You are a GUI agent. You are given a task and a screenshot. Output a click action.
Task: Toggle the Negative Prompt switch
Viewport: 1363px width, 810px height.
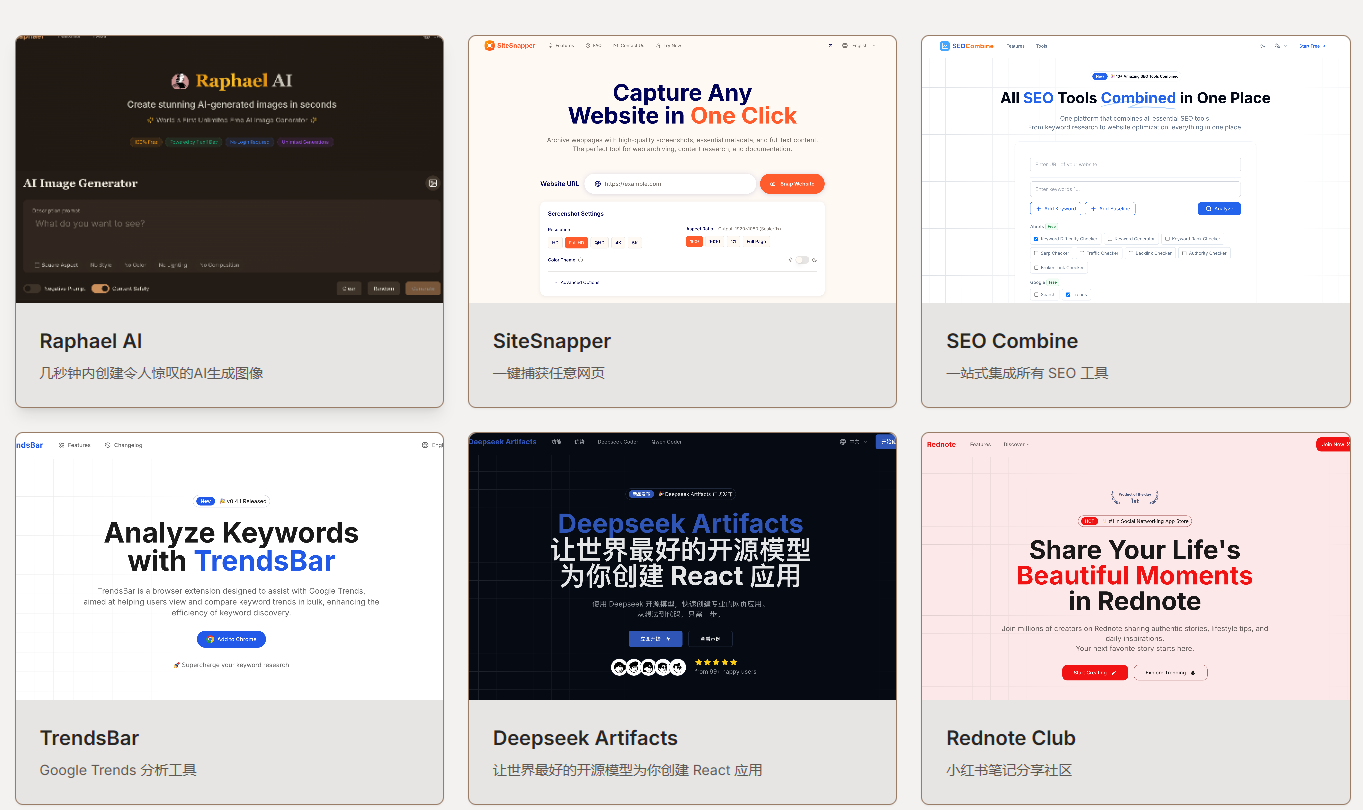tap(33, 288)
